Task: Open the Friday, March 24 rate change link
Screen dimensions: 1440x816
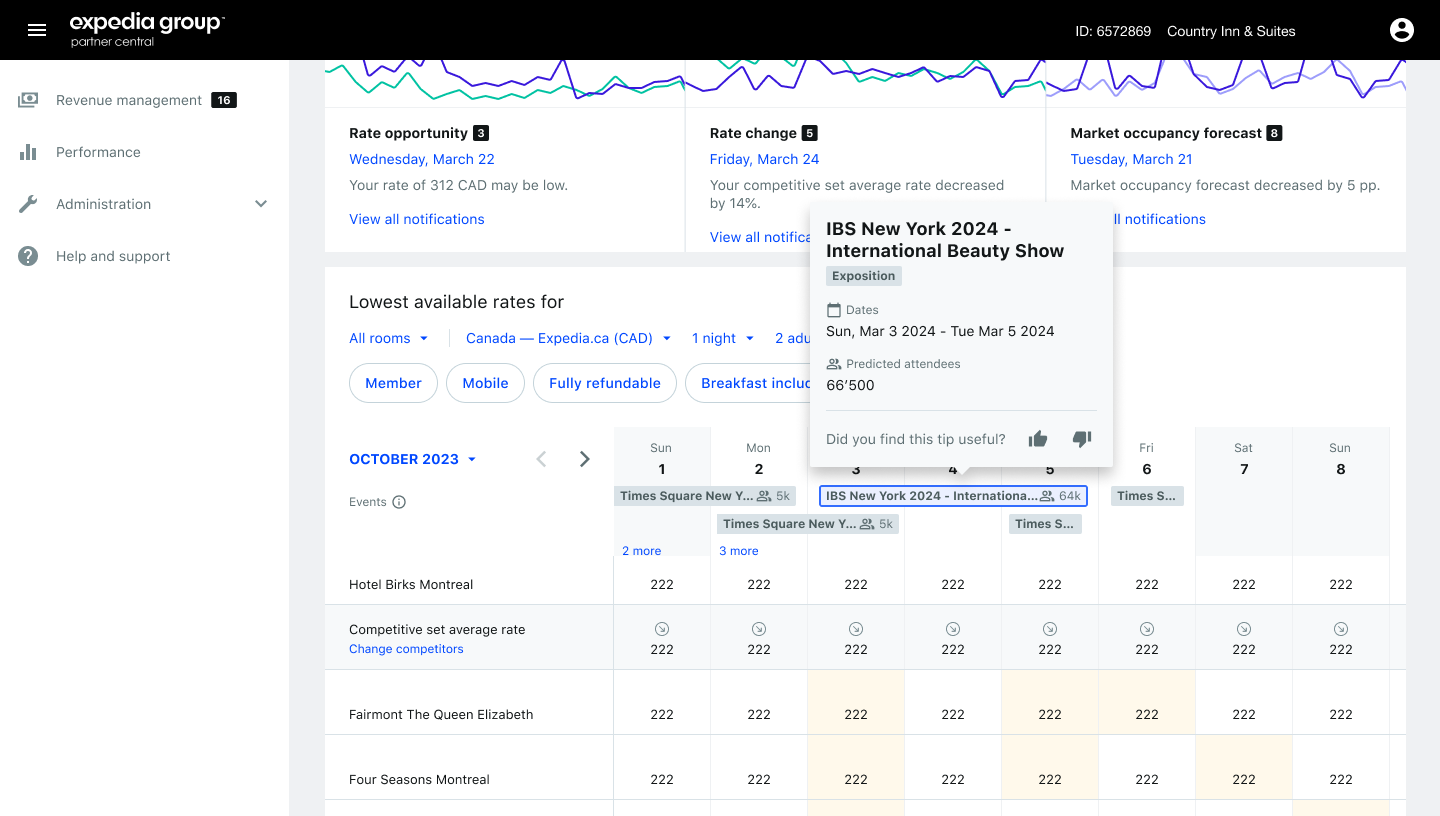Action: [x=764, y=159]
